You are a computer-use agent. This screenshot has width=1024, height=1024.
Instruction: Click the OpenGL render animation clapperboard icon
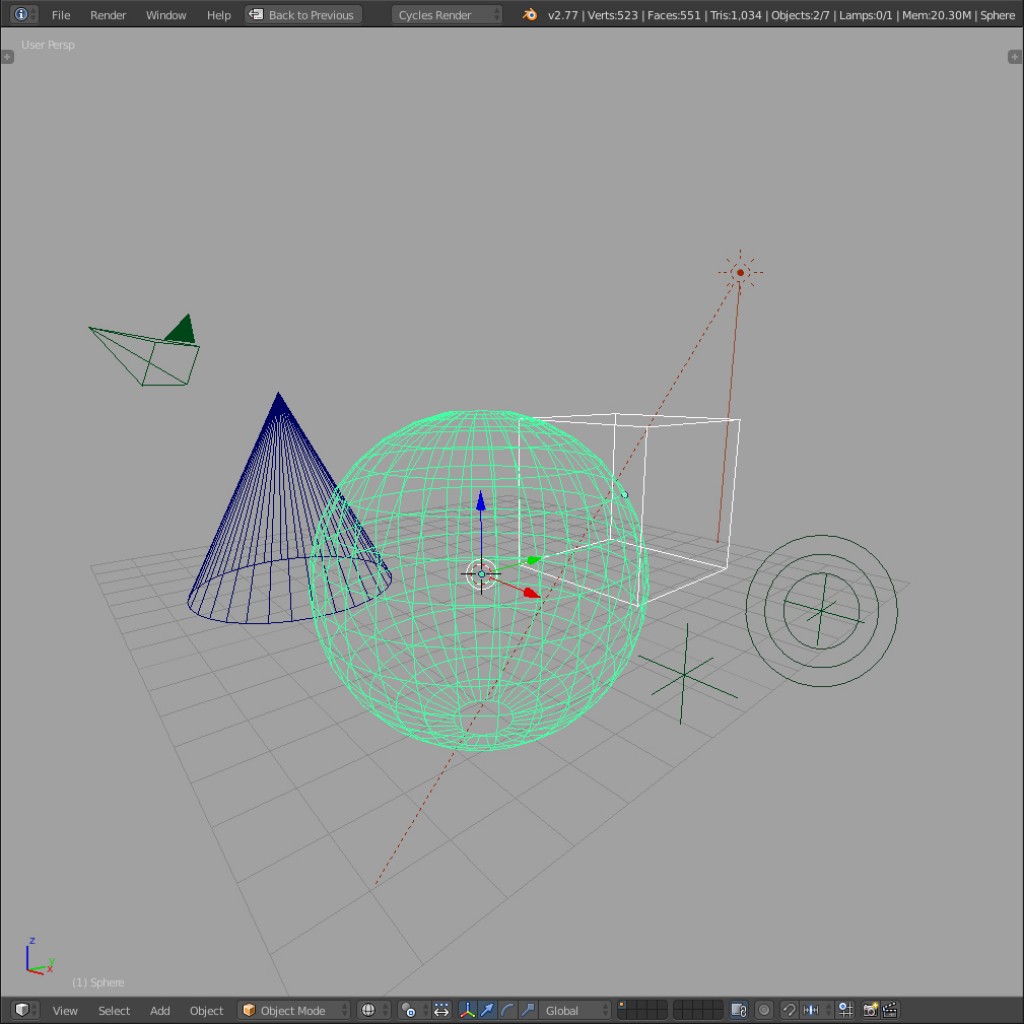[890, 1011]
